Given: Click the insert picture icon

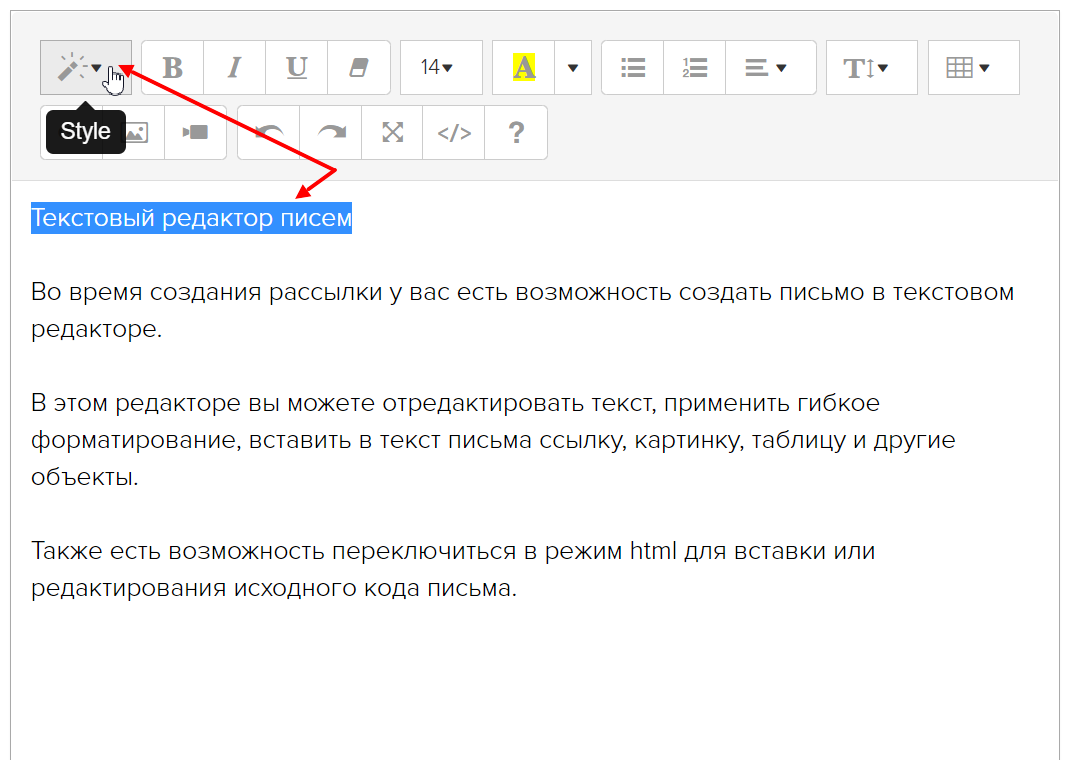Looking at the screenshot, I should coord(135,132).
